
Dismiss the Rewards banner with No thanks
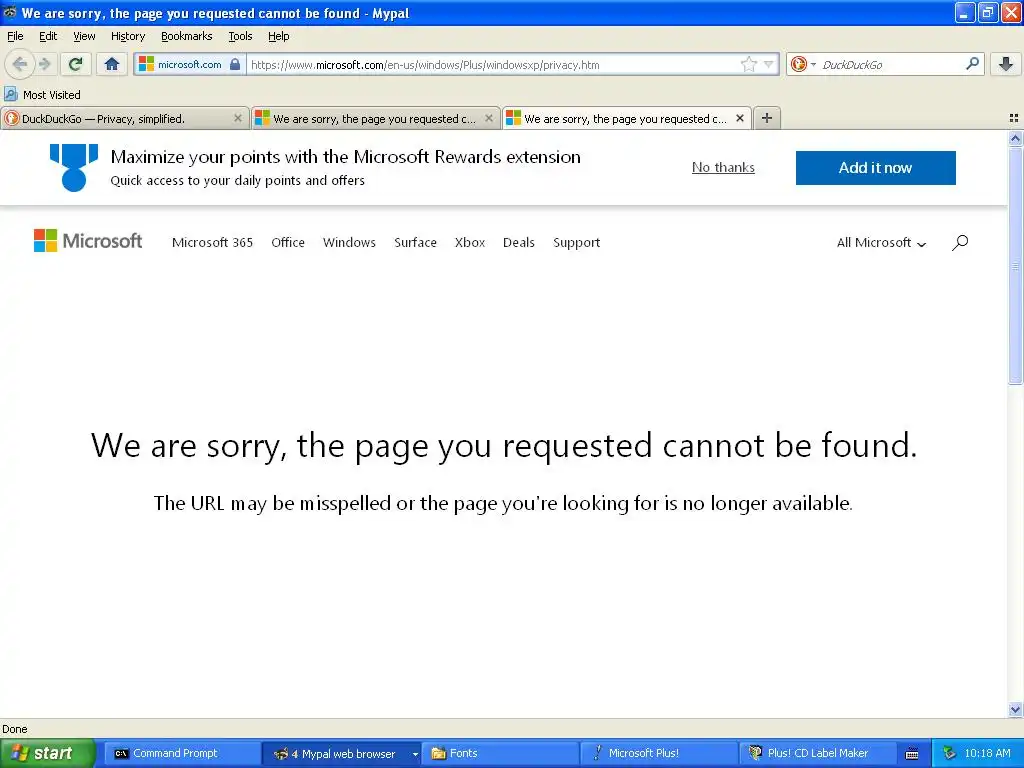[723, 168]
